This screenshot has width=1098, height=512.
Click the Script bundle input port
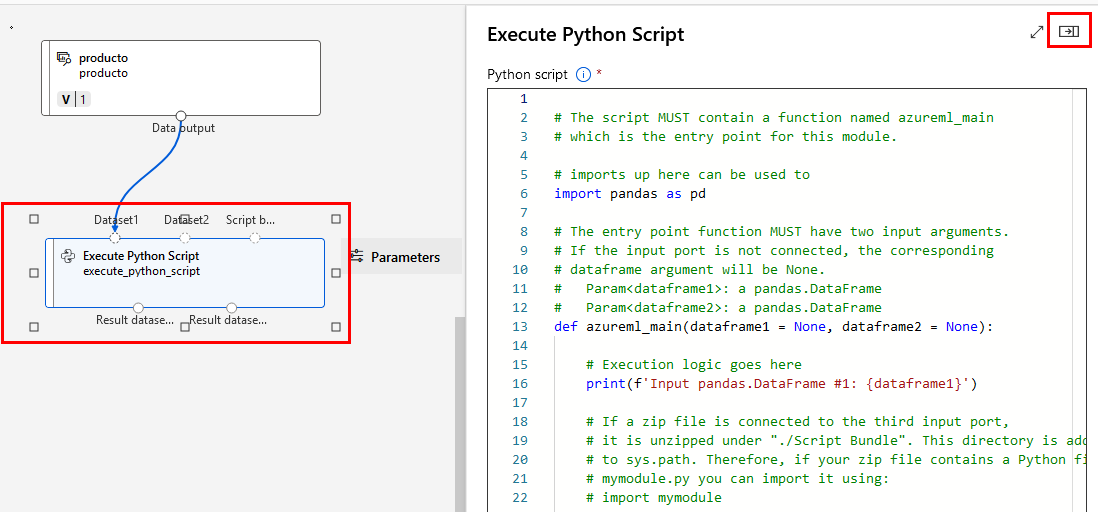pos(255,238)
